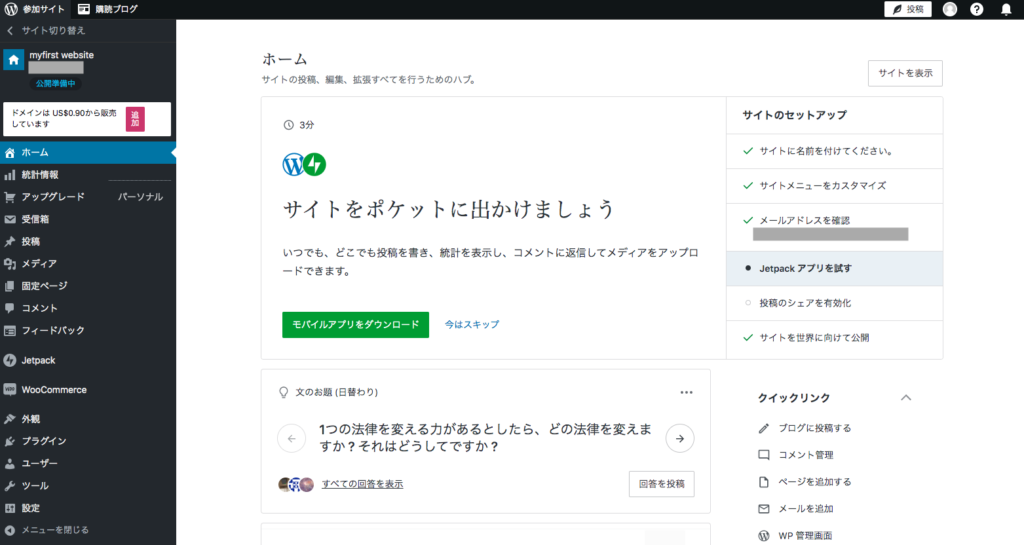The height and width of the screenshot is (545, 1024).
Task: Click the green モバイルアプリをダウンロード button
Action: pyautogui.click(x=355, y=325)
